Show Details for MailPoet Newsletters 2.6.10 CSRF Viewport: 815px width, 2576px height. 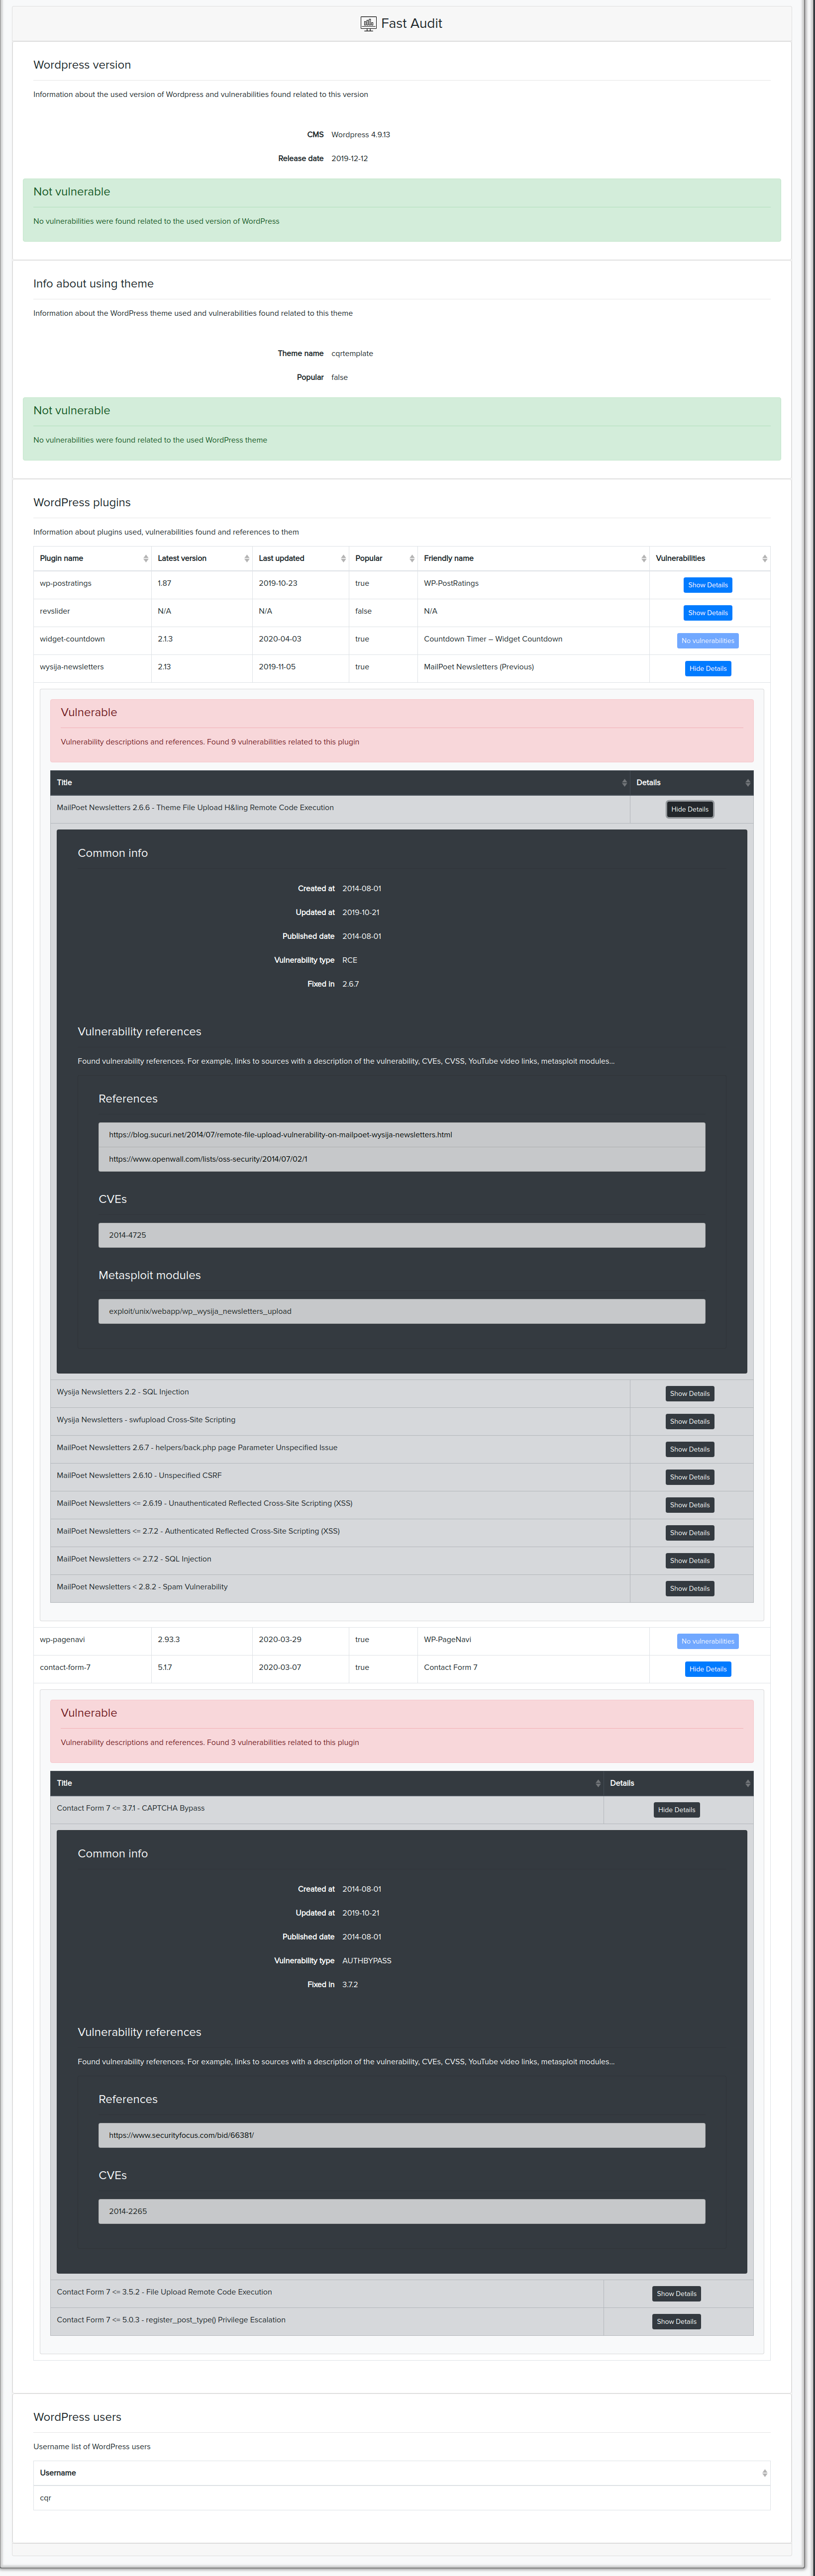pyautogui.click(x=689, y=1477)
